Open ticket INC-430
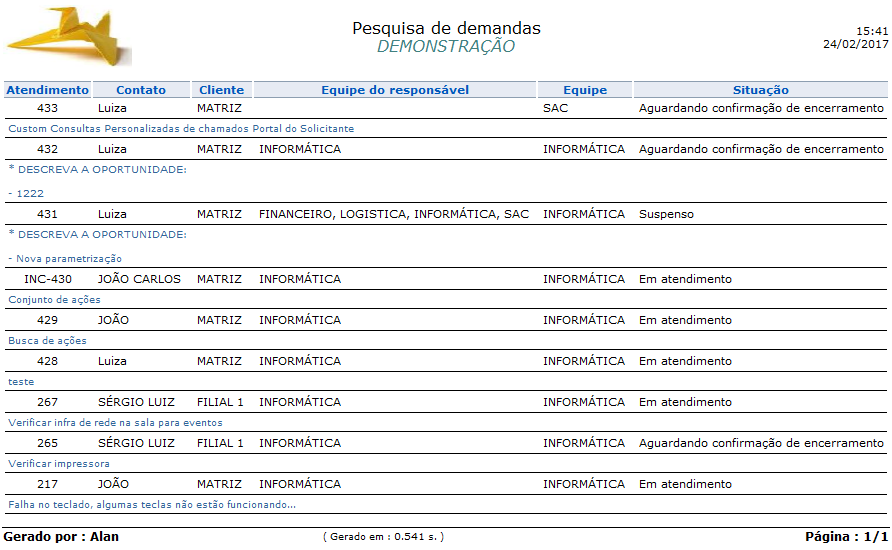The width and height of the screenshot is (892, 550). coord(48,279)
